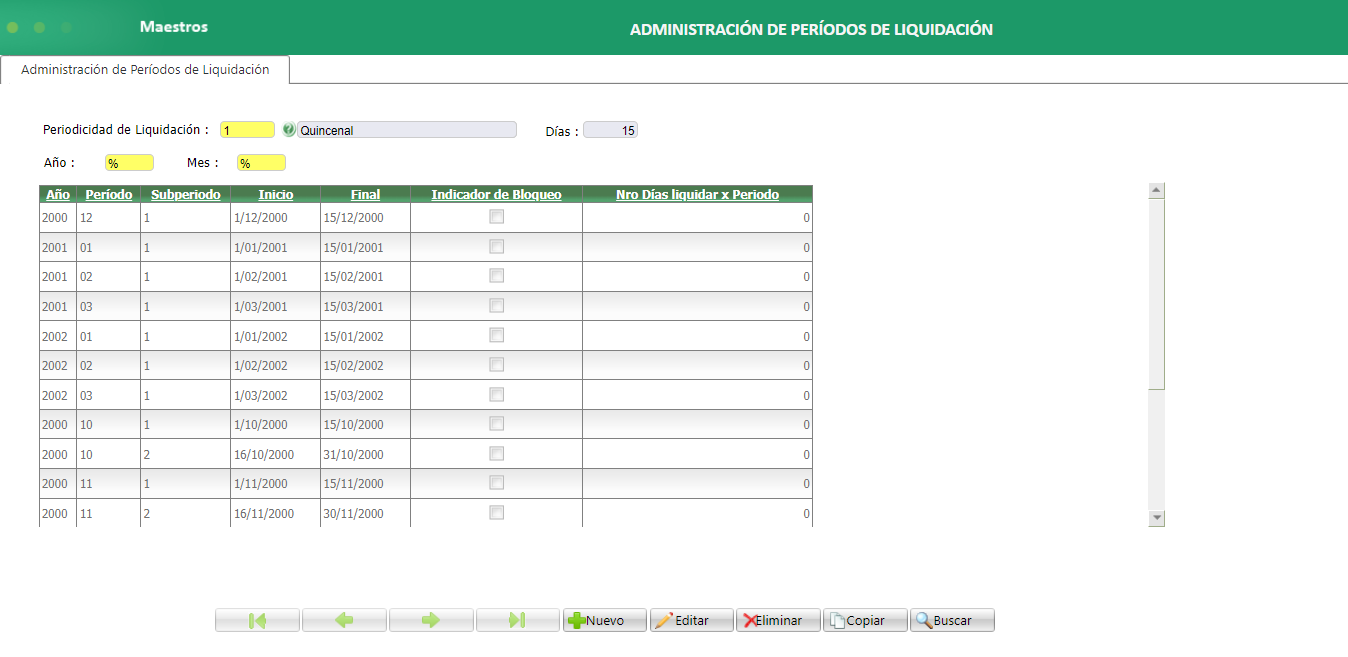Screen dimensions: 1348x657
Task: Jump to the first record using navigation arrows
Action: pyautogui.click(x=257, y=619)
